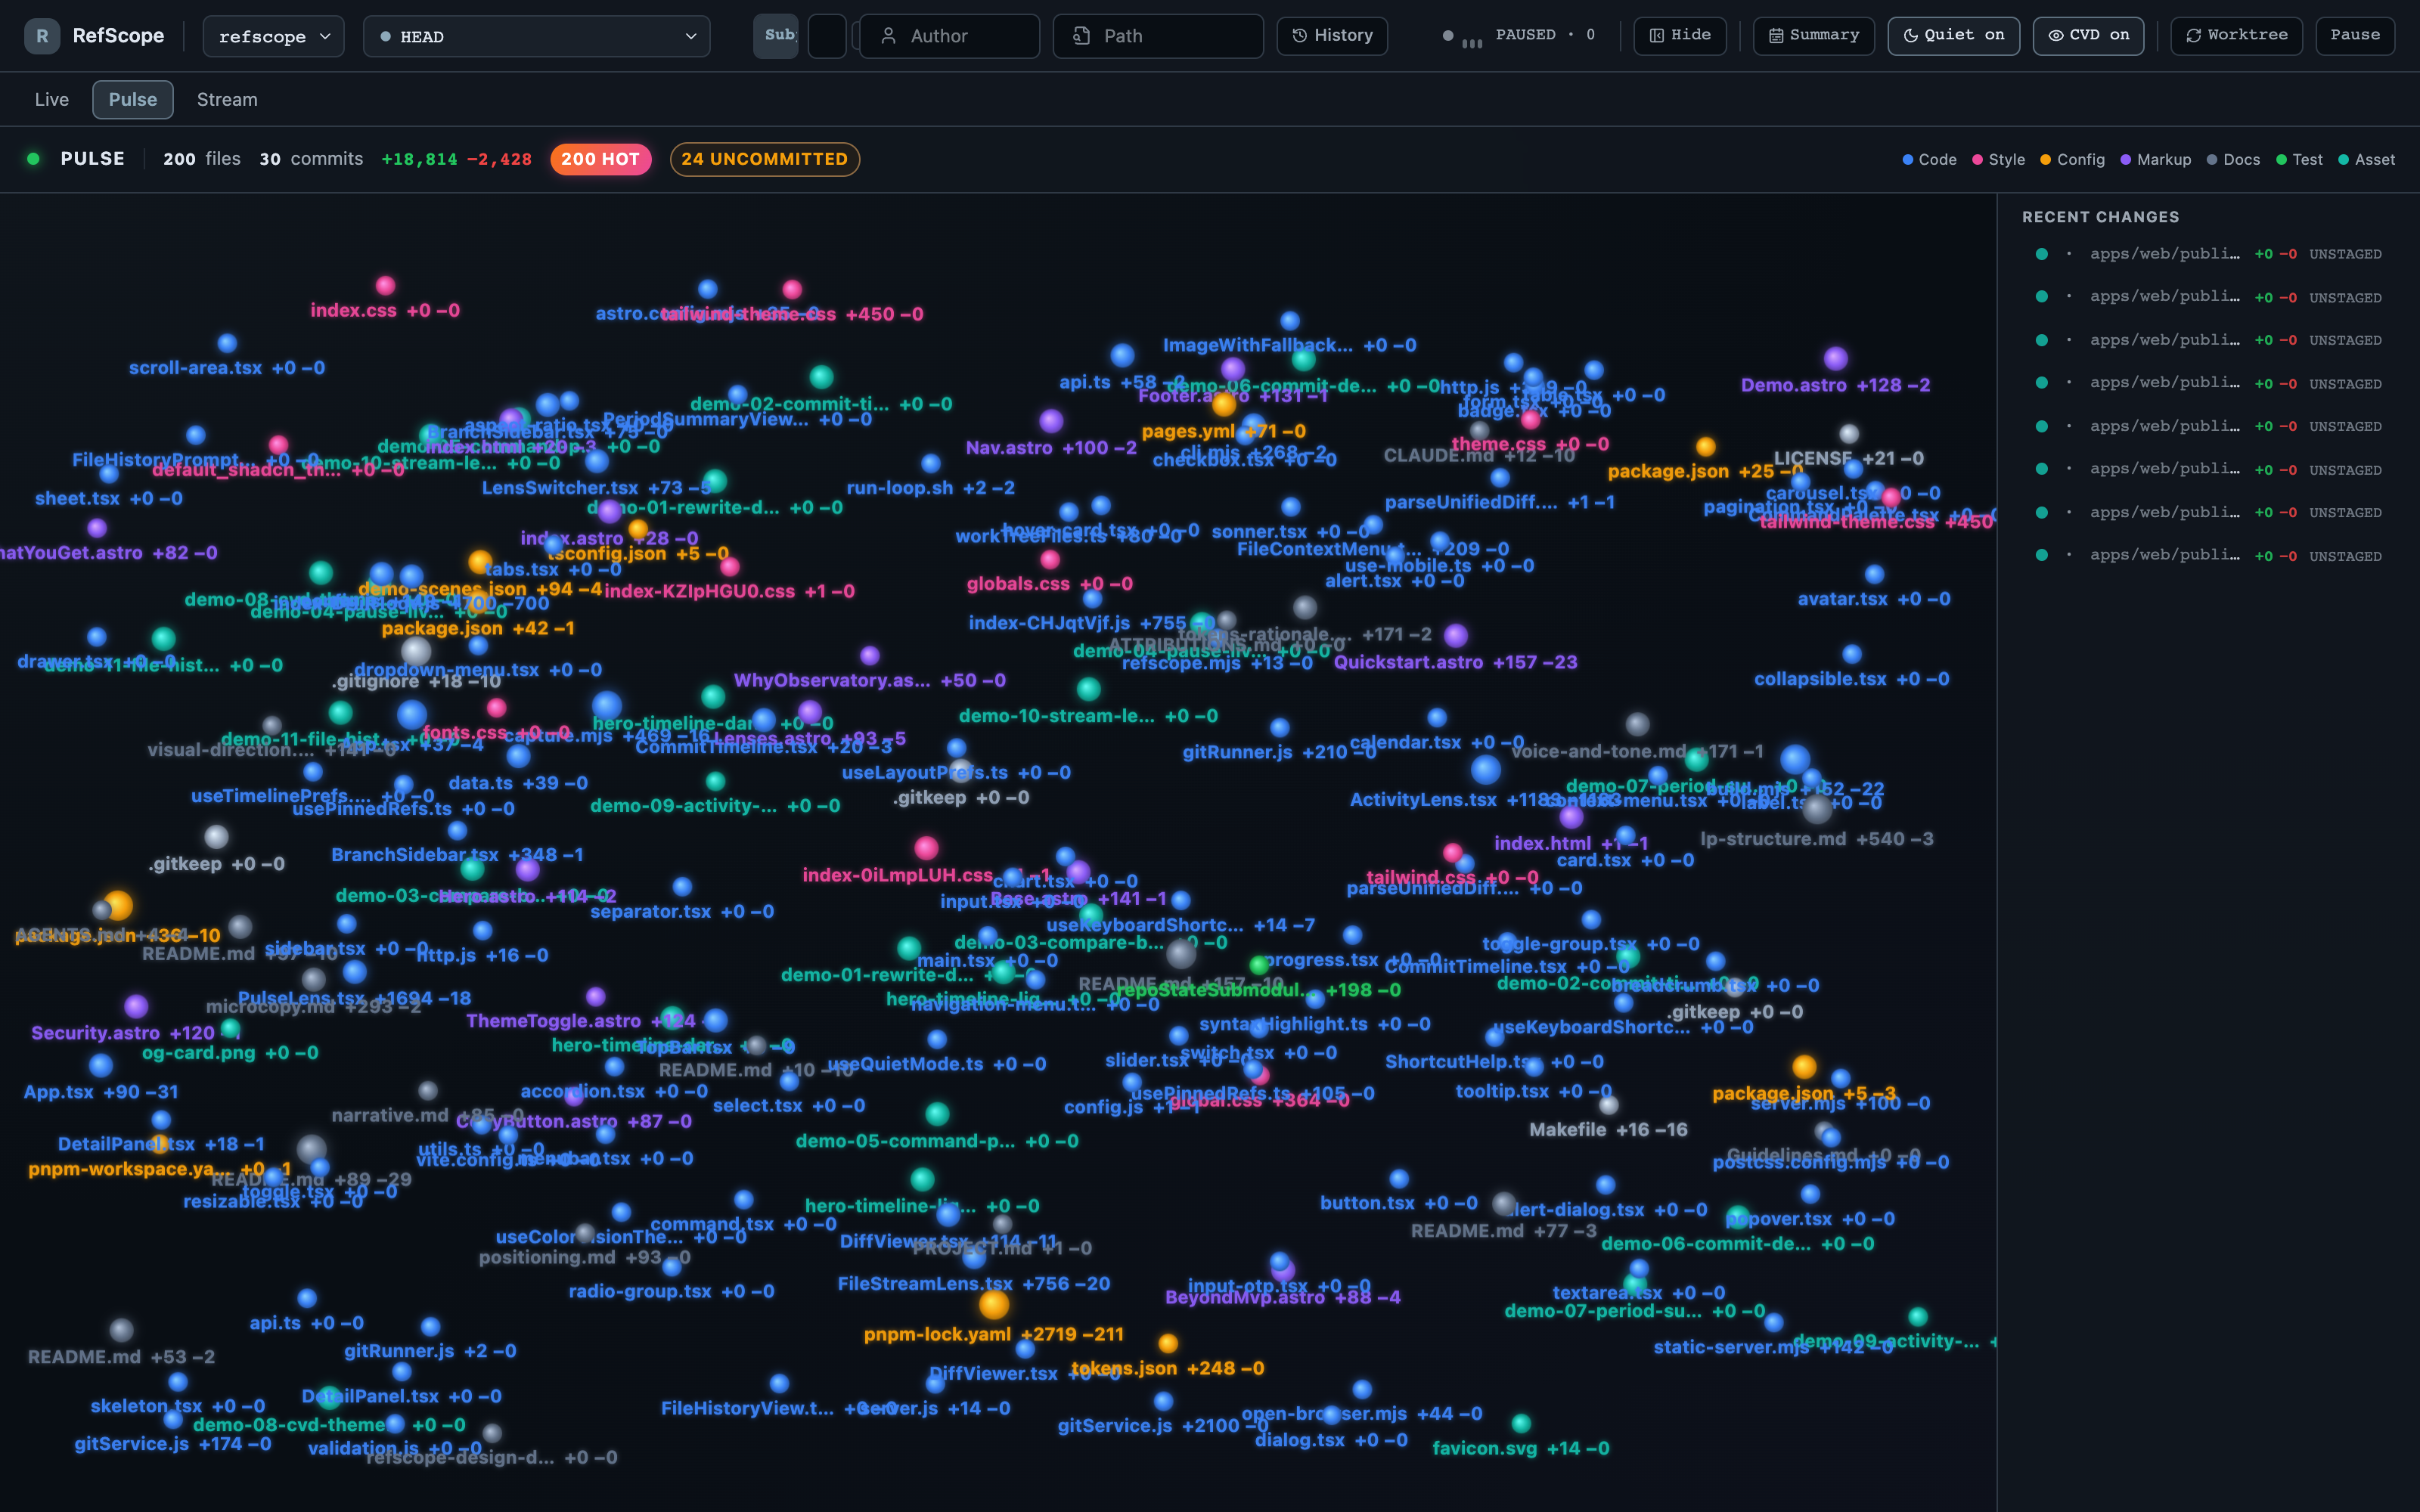Click the RefScope R logo icon
Image resolution: width=2420 pixels, height=1512 pixels.
click(x=41, y=36)
